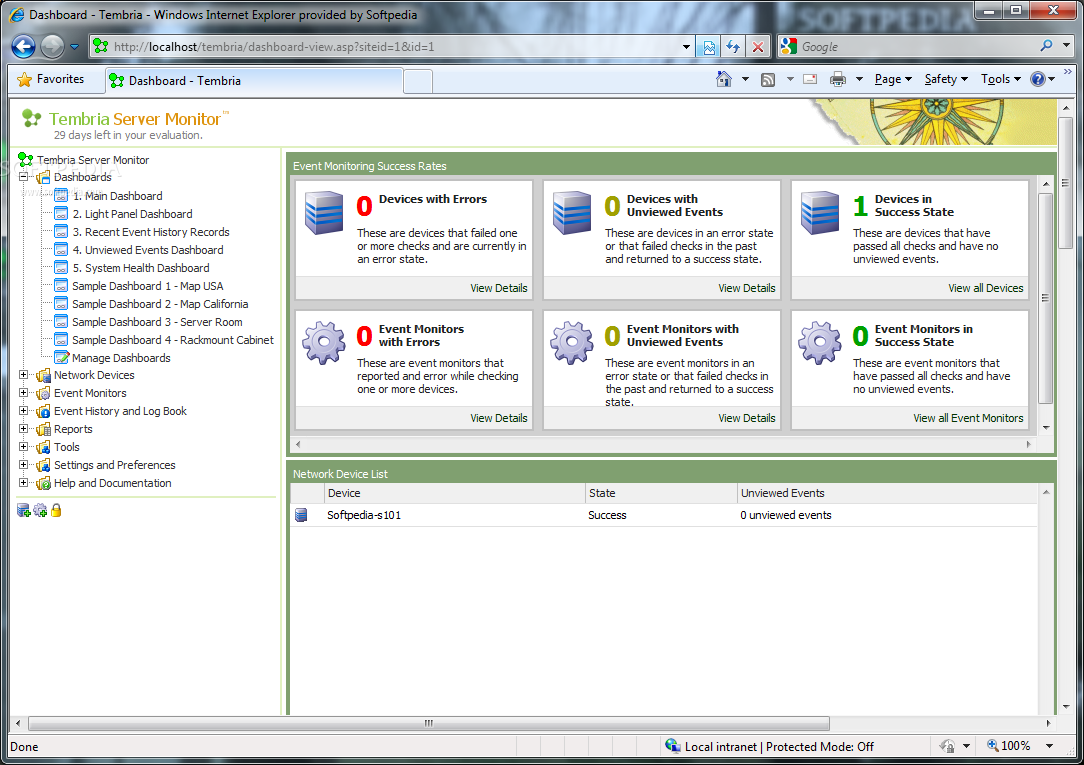
Task: Click View Details under Event Monitors with Errors
Action: (x=498, y=418)
